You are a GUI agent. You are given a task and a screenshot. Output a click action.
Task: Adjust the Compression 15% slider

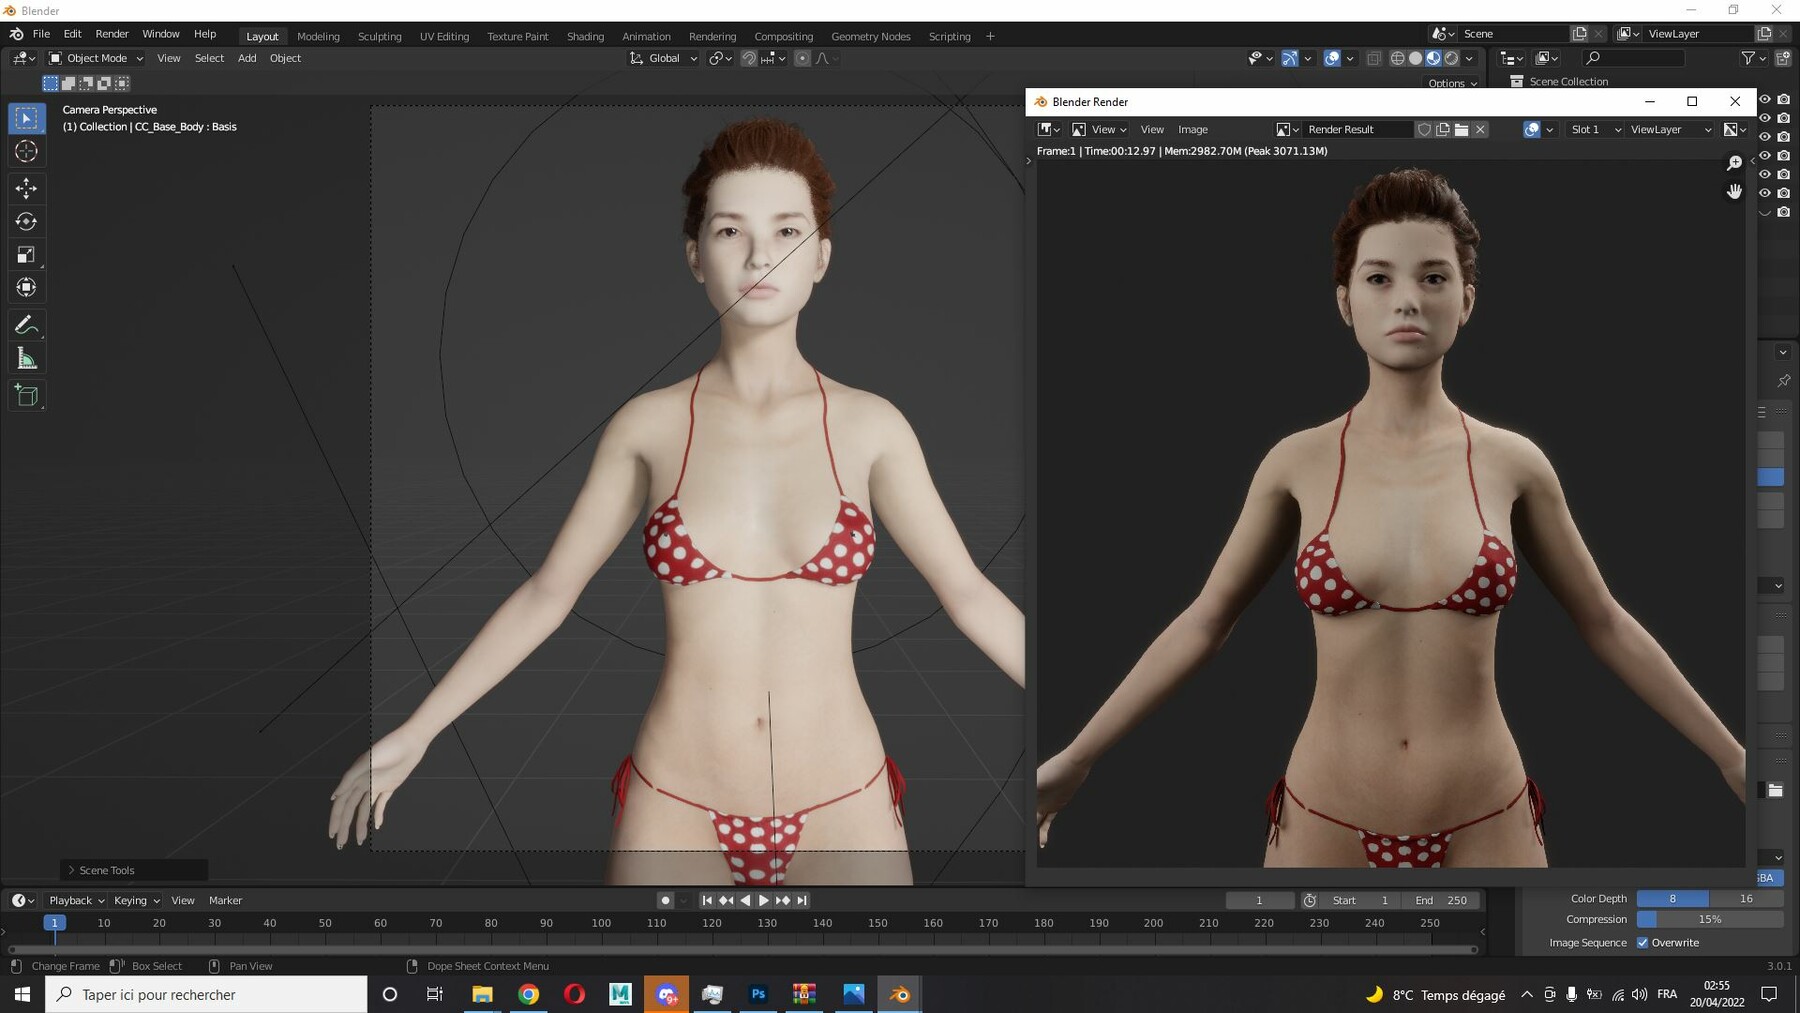click(x=1710, y=919)
